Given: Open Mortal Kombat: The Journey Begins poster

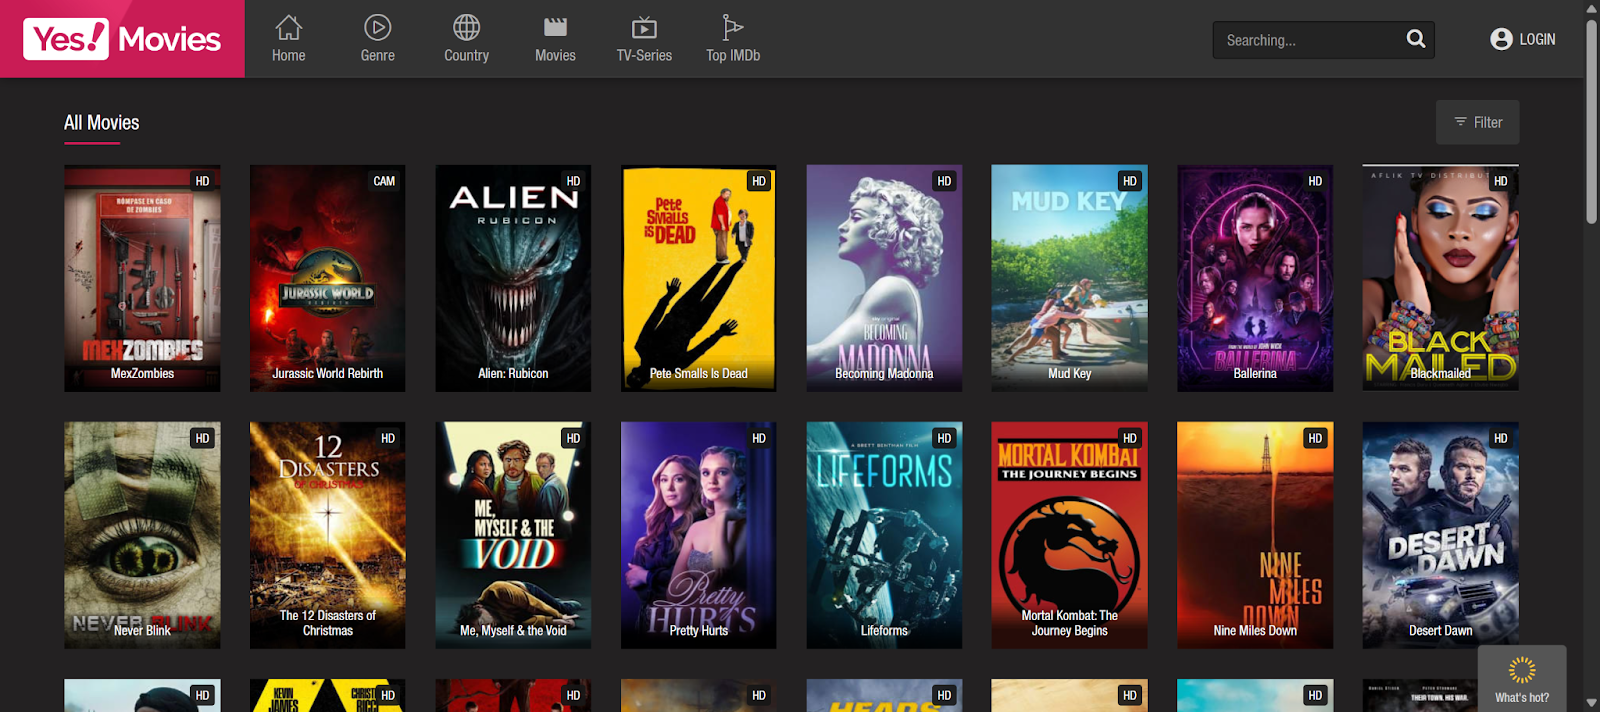Looking at the screenshot, I should pos(1069,535).
